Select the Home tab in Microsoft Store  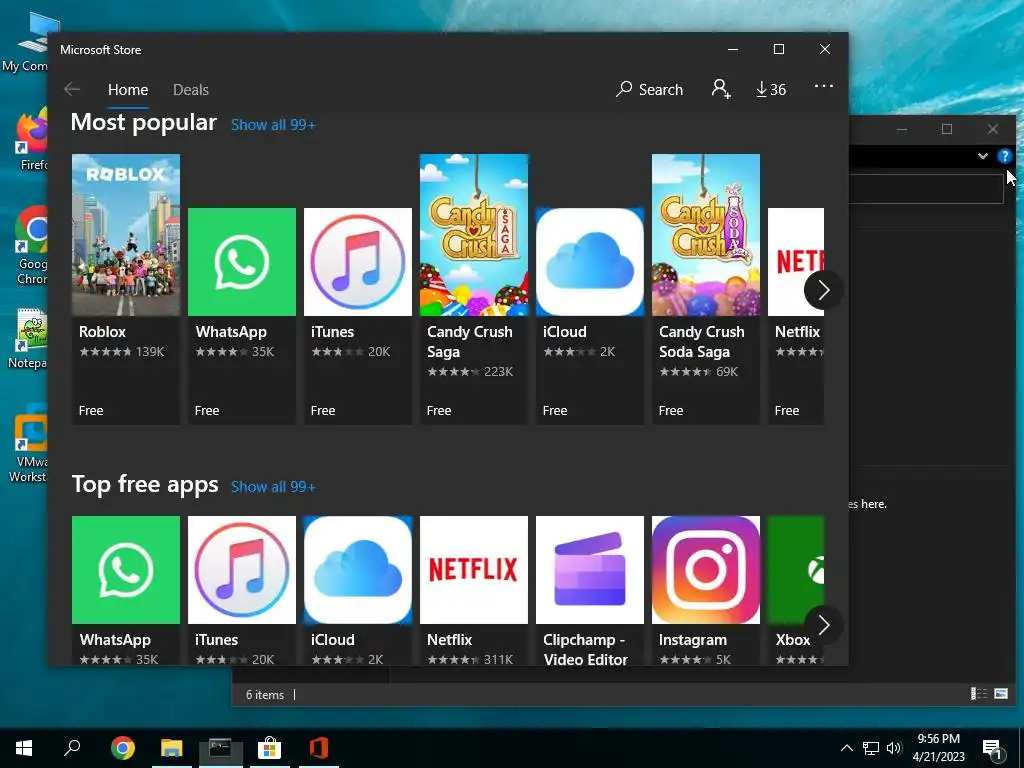click(x=128, y=89)
